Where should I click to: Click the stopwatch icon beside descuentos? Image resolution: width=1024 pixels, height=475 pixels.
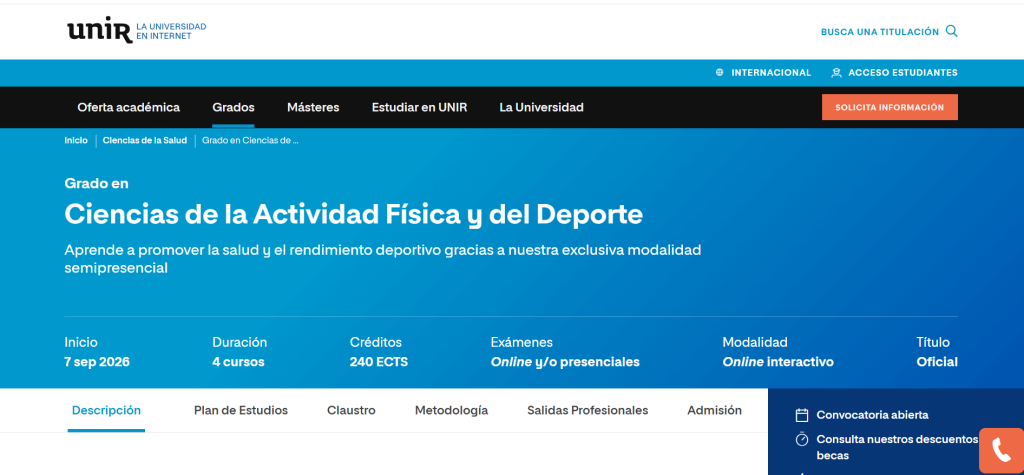point(802,439)
